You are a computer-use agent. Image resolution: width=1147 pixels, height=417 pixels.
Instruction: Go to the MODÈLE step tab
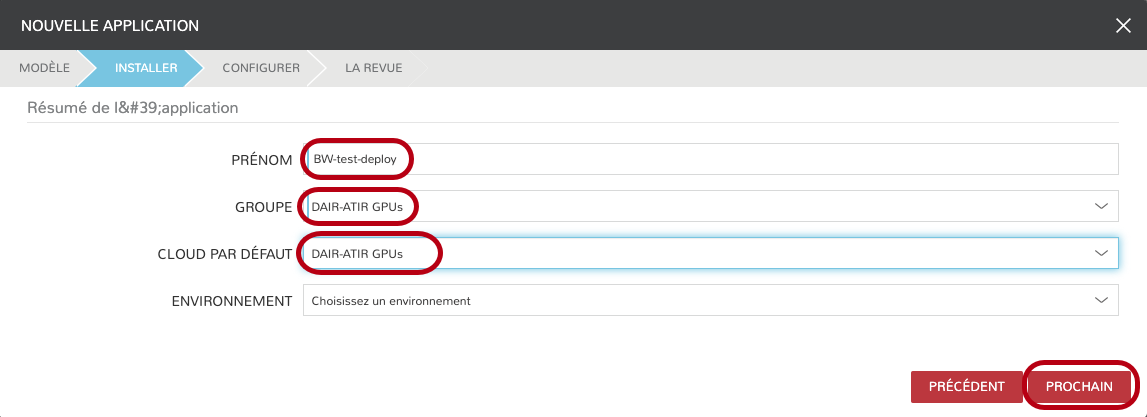pyautogui.click(x=44, y=68)
